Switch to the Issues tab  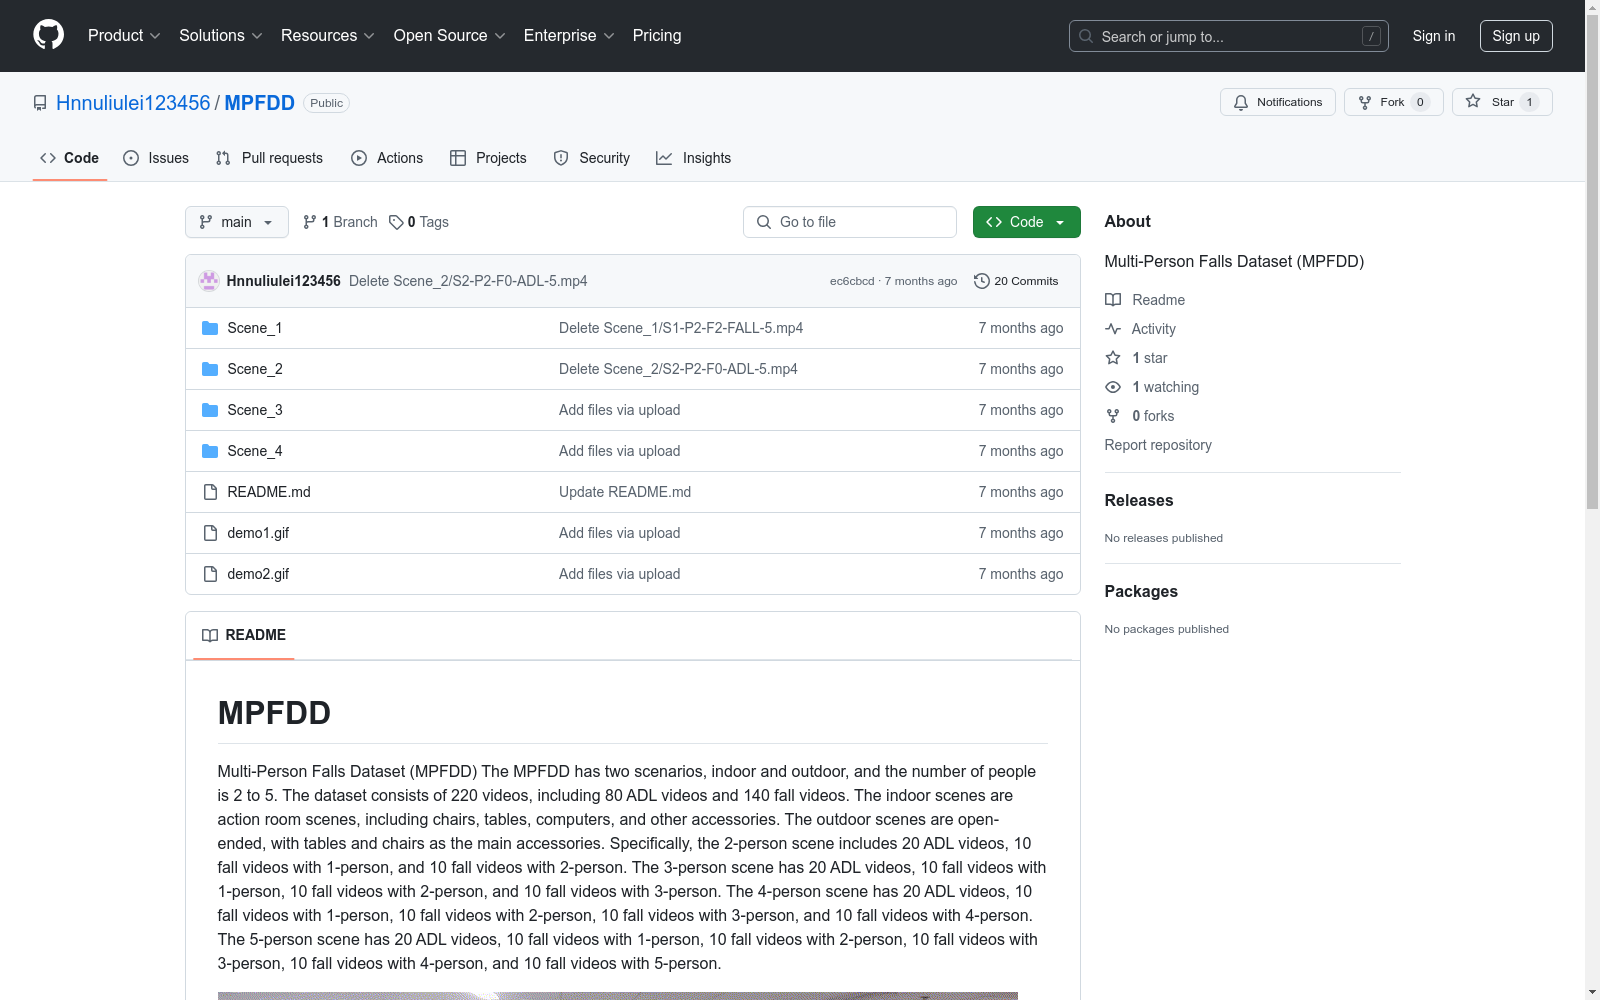pos(156,158)
